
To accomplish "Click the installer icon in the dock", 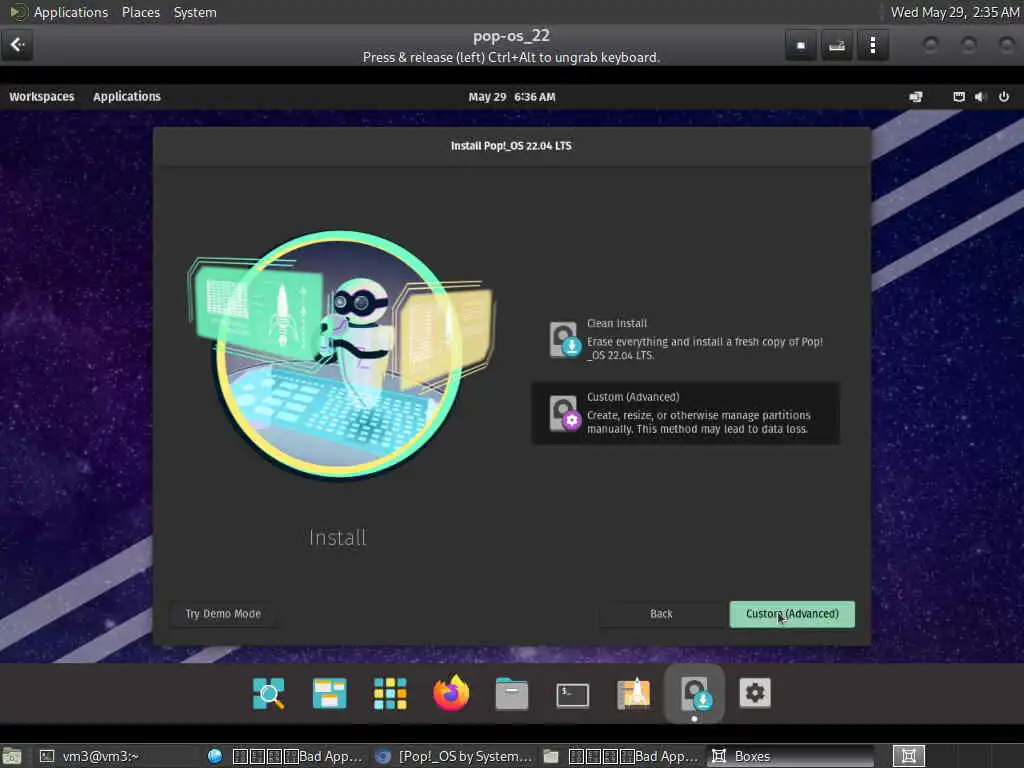I will click(694, 693).
